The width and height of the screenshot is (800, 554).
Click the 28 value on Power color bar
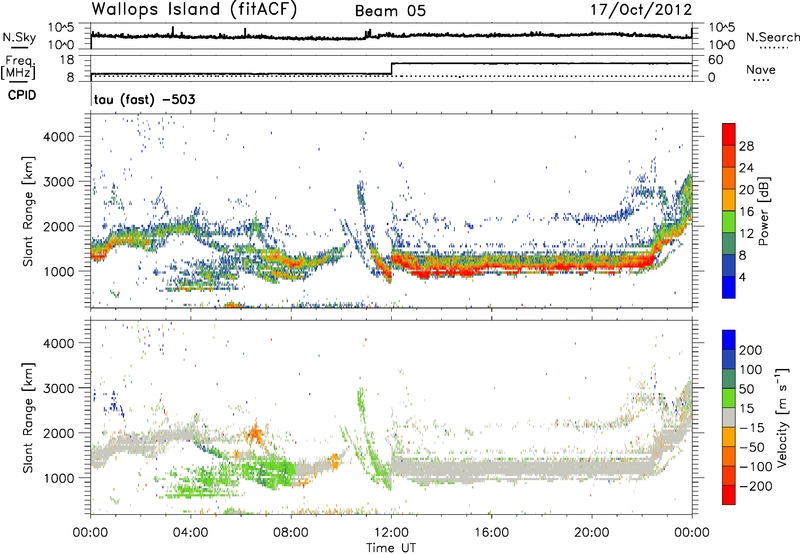pyautogui.click(x=746, y=146)
